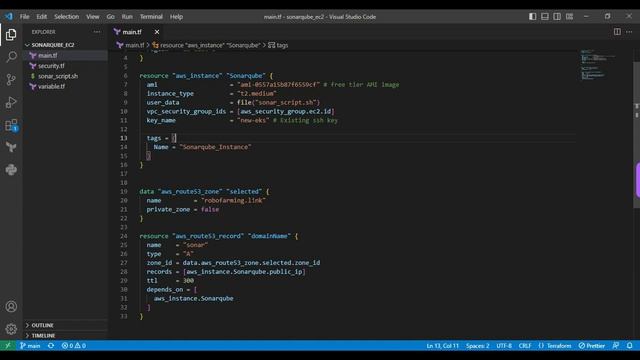Screen dimensions: 640x360
Task: Click the code minimap
Action: (x=598, y=65)
